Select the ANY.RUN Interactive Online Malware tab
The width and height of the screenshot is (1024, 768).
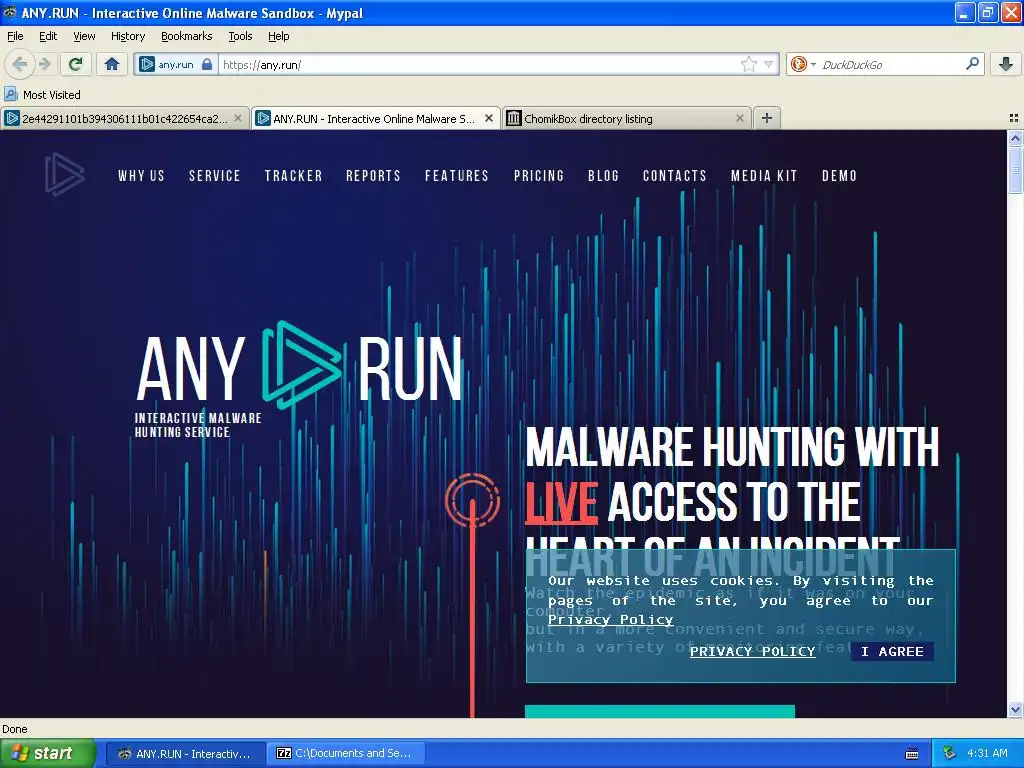coord(376,118)
